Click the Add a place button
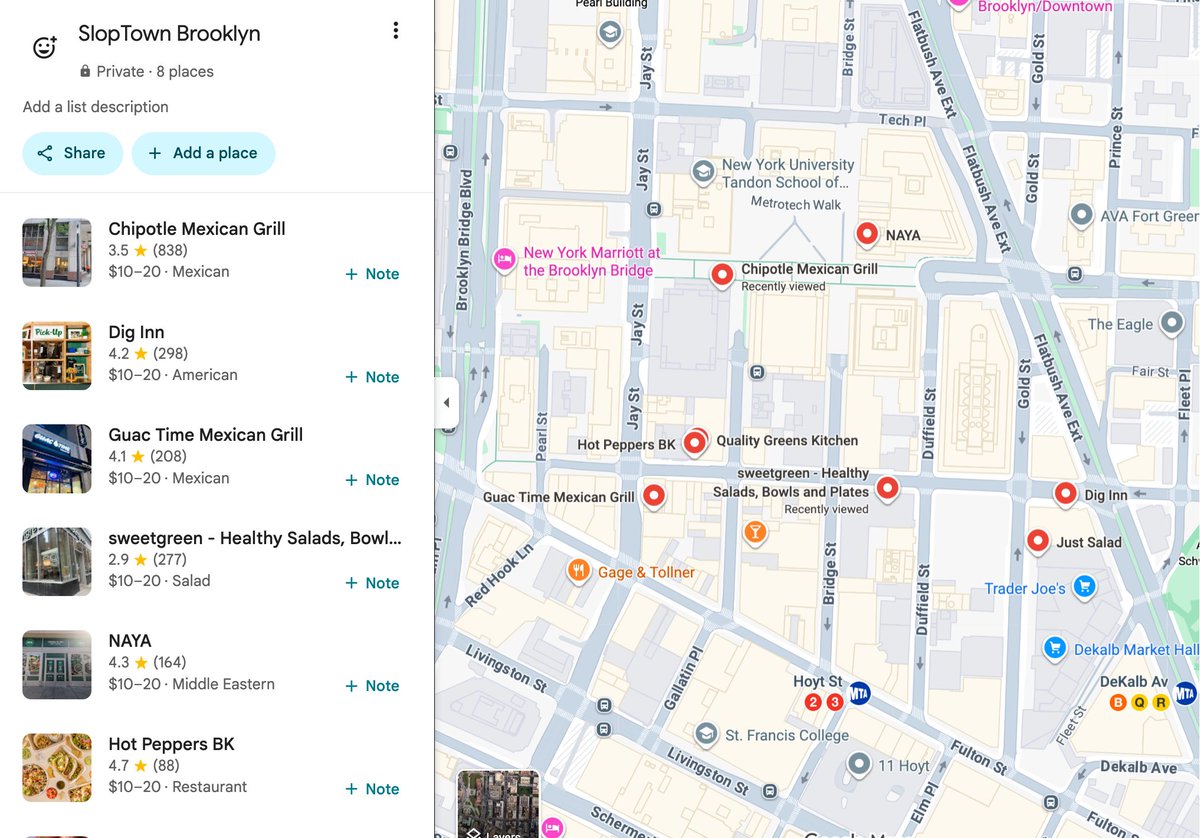Screen dimensions: 1200x838 tap(203, 153)
